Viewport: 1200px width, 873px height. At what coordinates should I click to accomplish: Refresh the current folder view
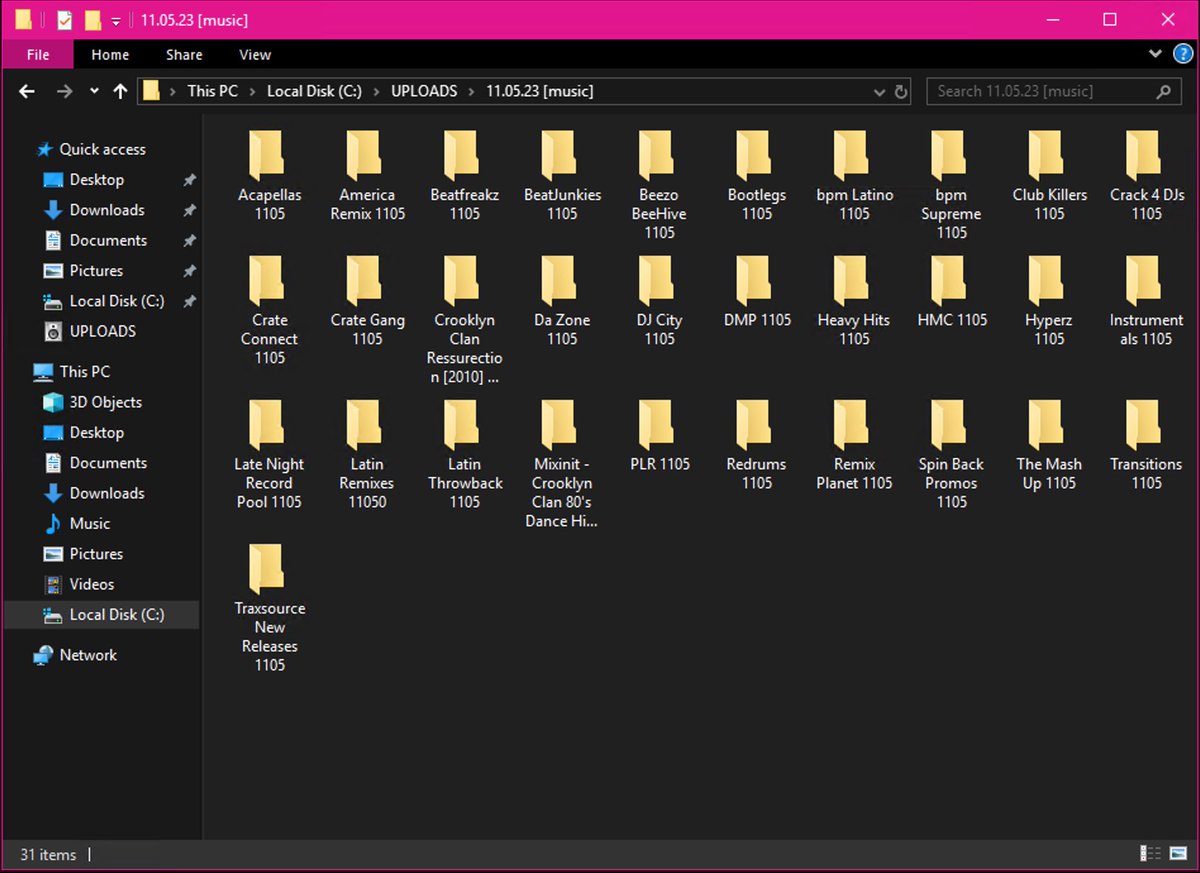coord(901,92)
